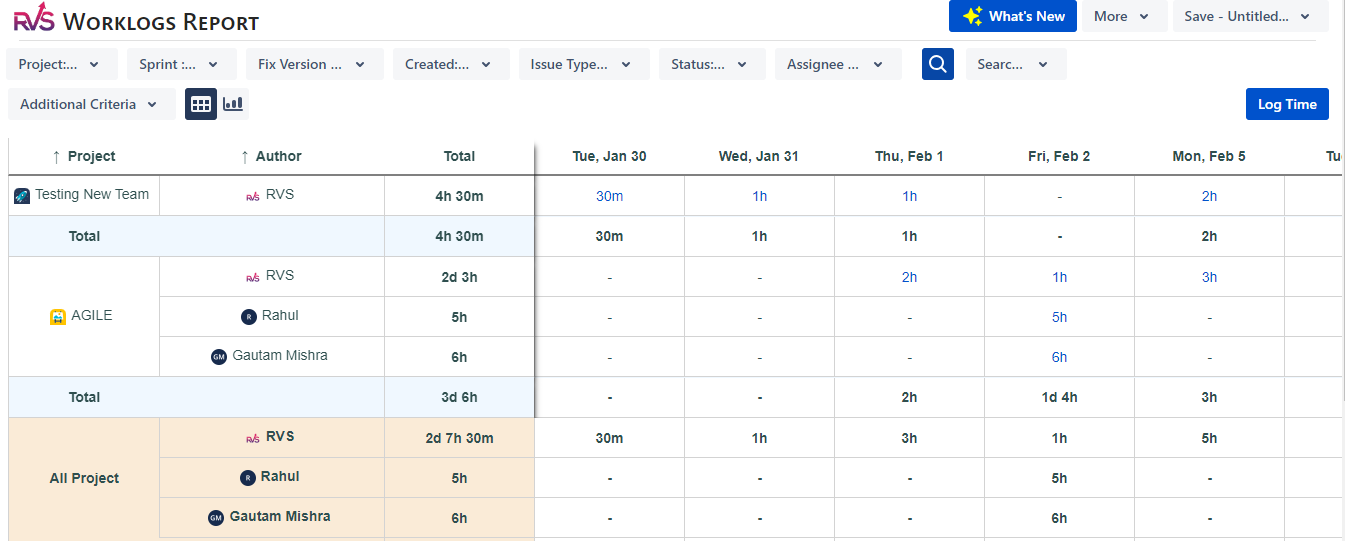Click the RVS logo icon
This screenshot has height=541, width=1345.
pyautogui.click(x=34, y=18)
